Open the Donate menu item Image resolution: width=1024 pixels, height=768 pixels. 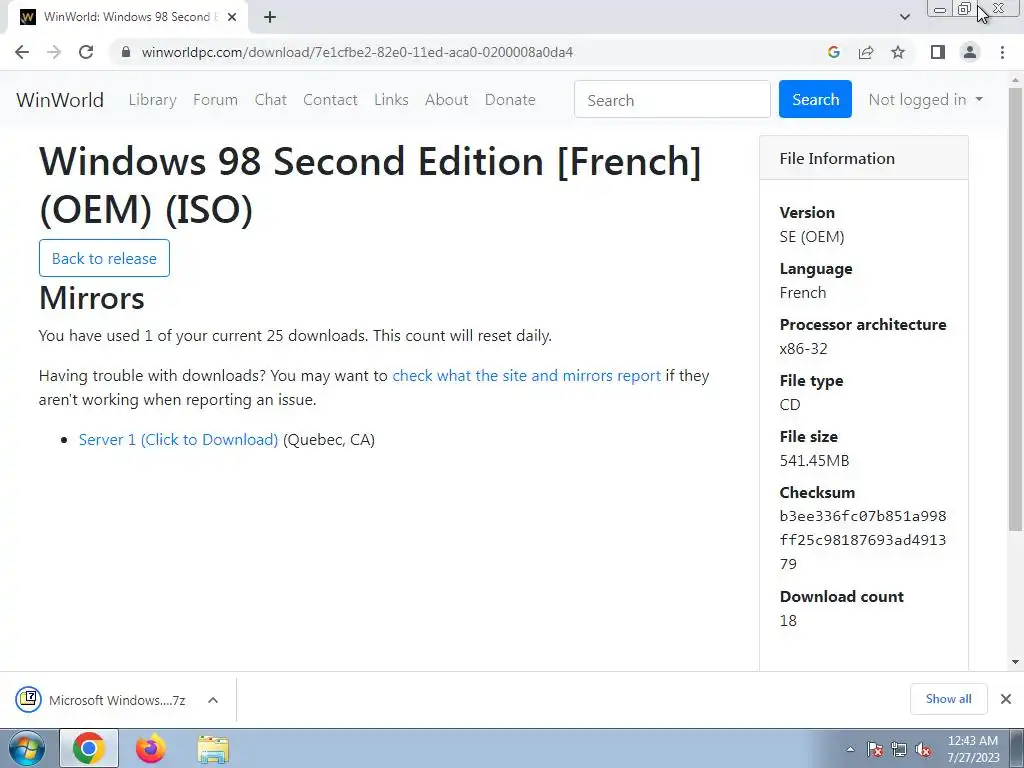[x=510, y=100]
